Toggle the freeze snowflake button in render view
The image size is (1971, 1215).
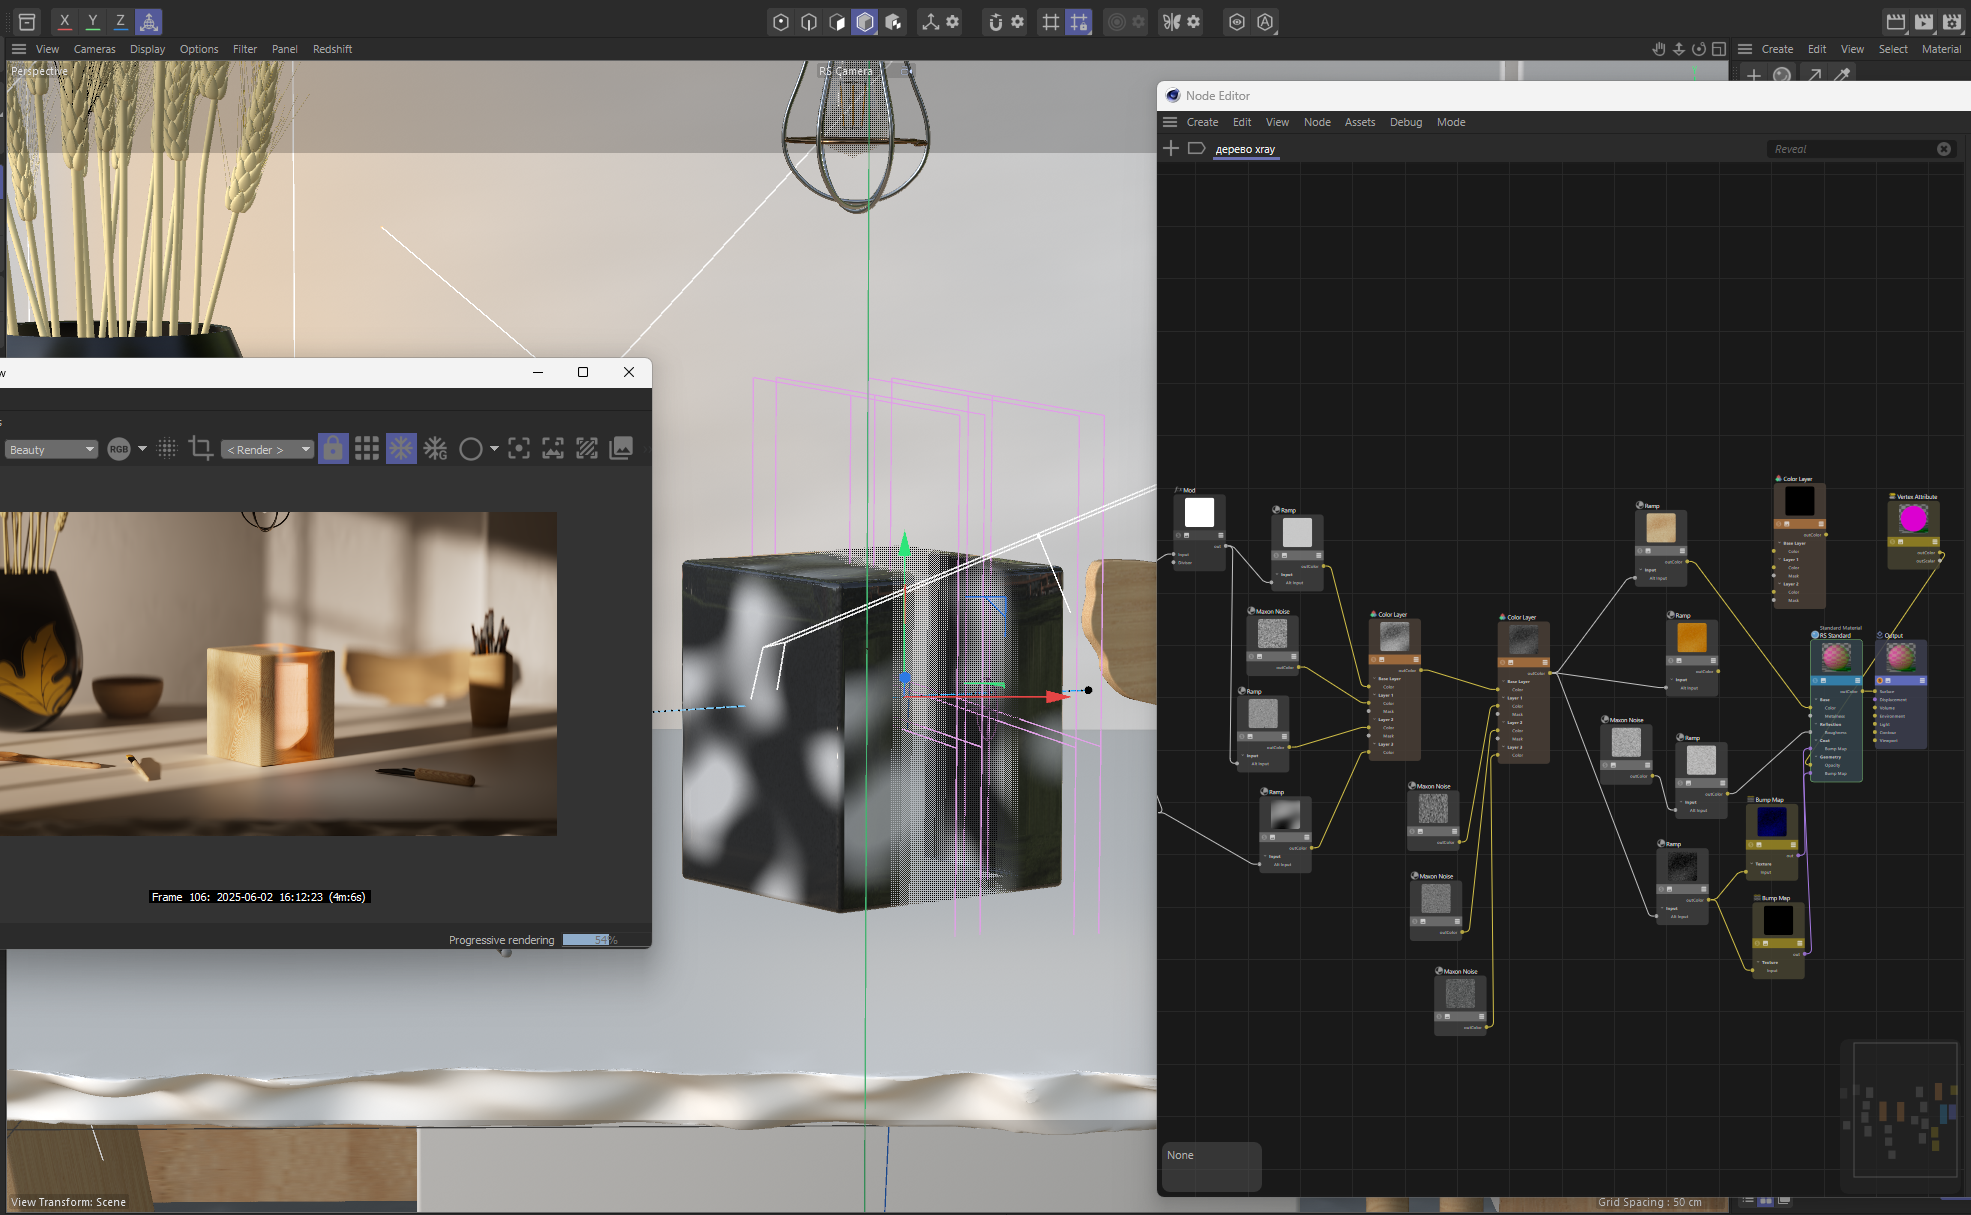(x=401, y=449)
